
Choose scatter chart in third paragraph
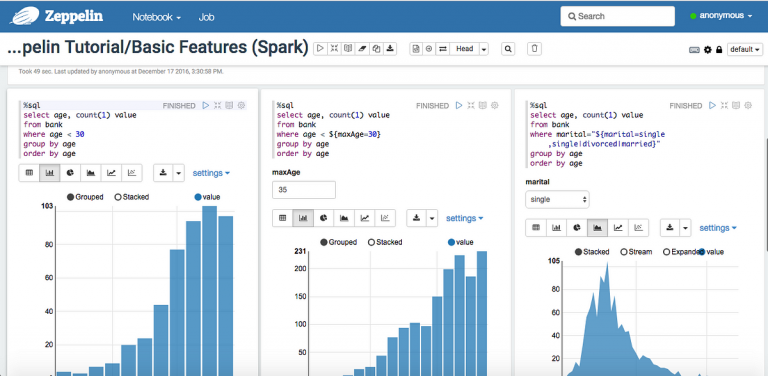coord(638,228)
